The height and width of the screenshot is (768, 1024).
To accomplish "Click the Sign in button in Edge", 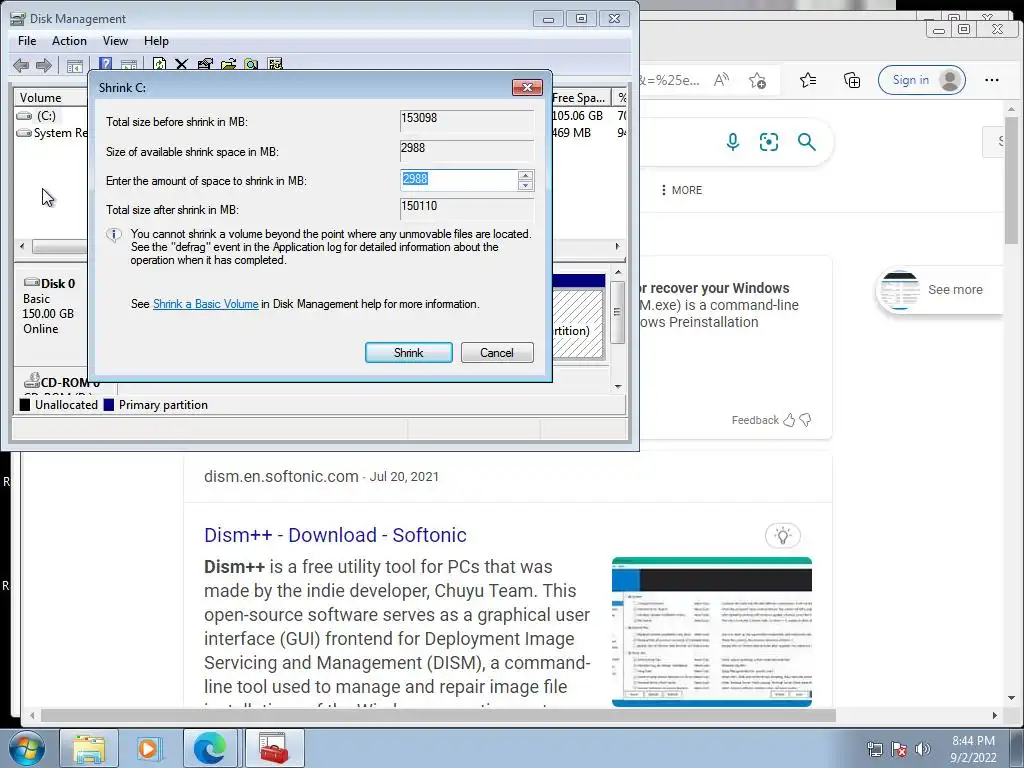I will point(921,80).
